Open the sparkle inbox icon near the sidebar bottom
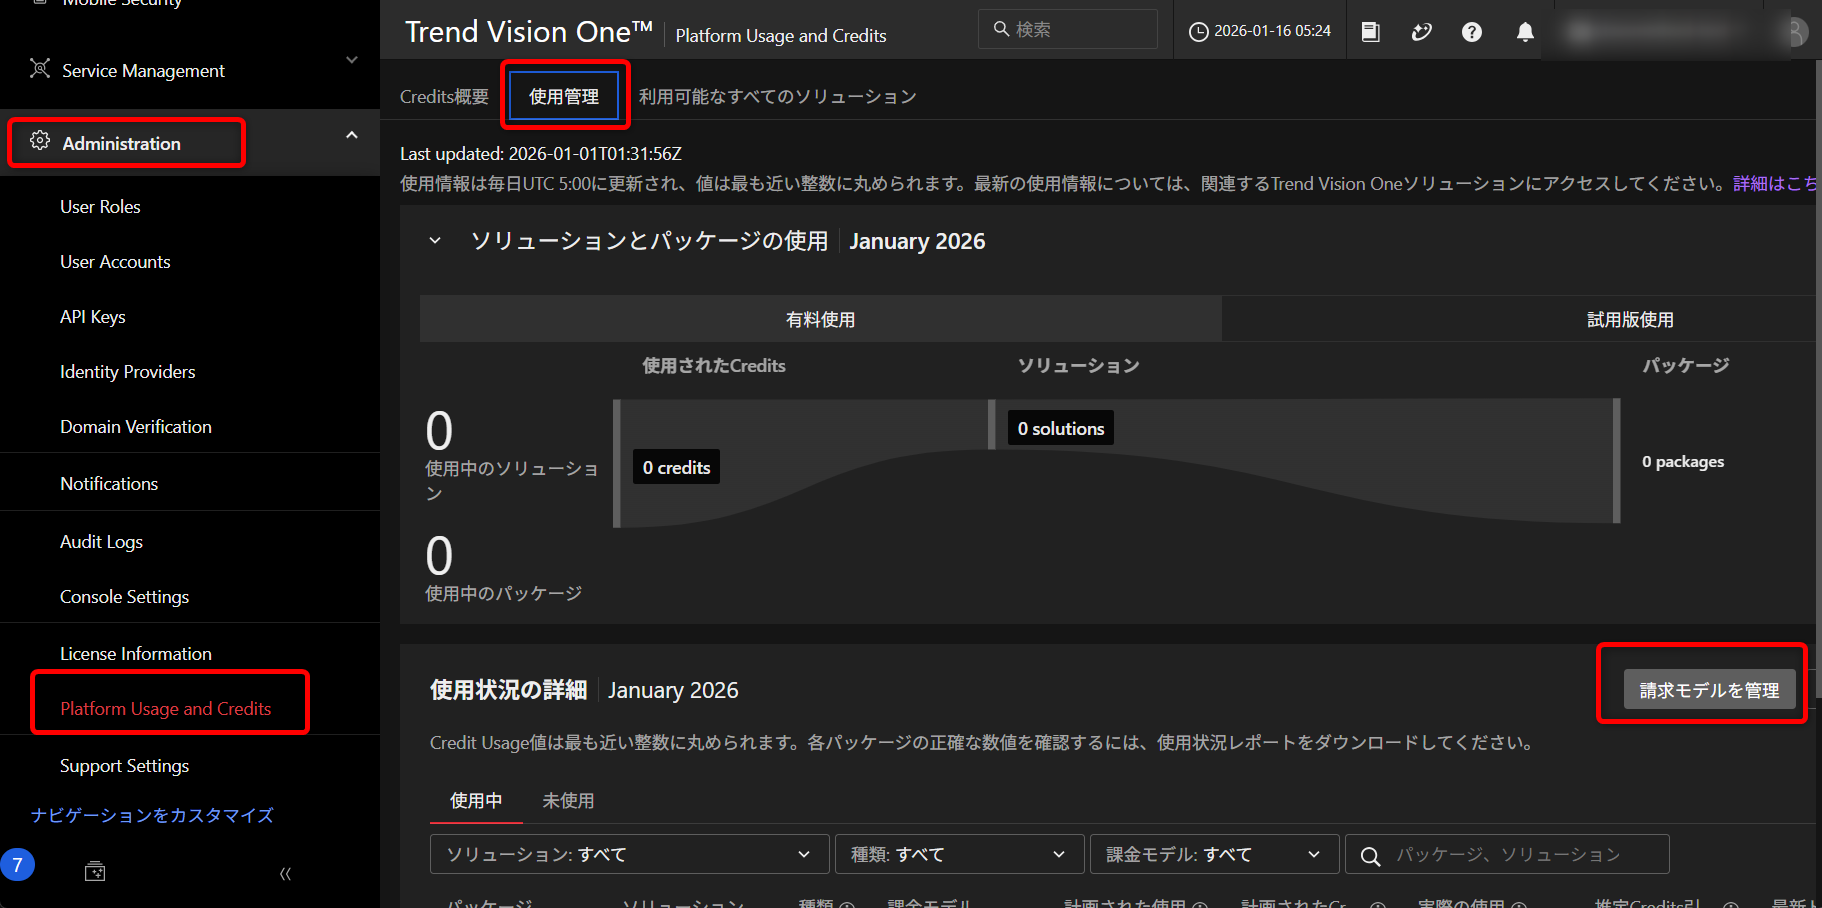The width and height of the screenshot is (1822, 908). [x=94, y=870]
